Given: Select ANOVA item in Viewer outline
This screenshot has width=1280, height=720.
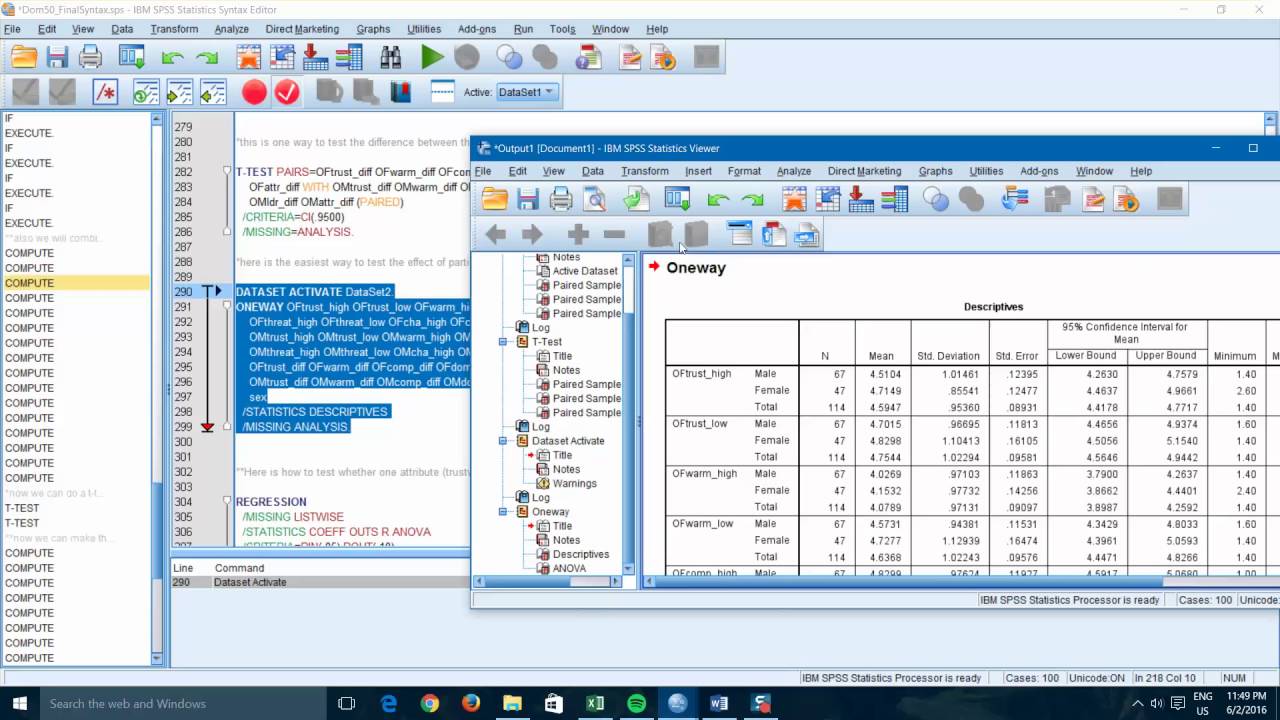Looking at the screenshot, I should click(x=569, y=568).
